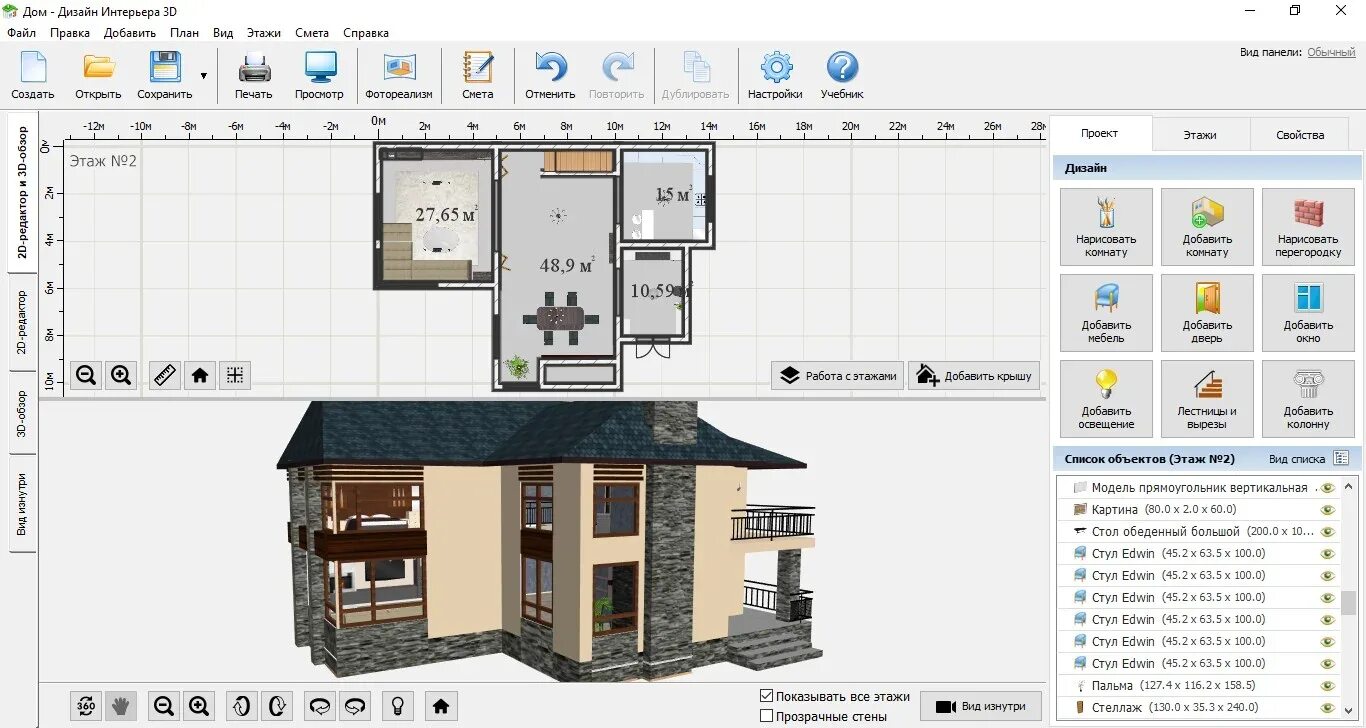Click the Обычный panel view link
Screen dimensions: 1366x728
coord(1331,52)
